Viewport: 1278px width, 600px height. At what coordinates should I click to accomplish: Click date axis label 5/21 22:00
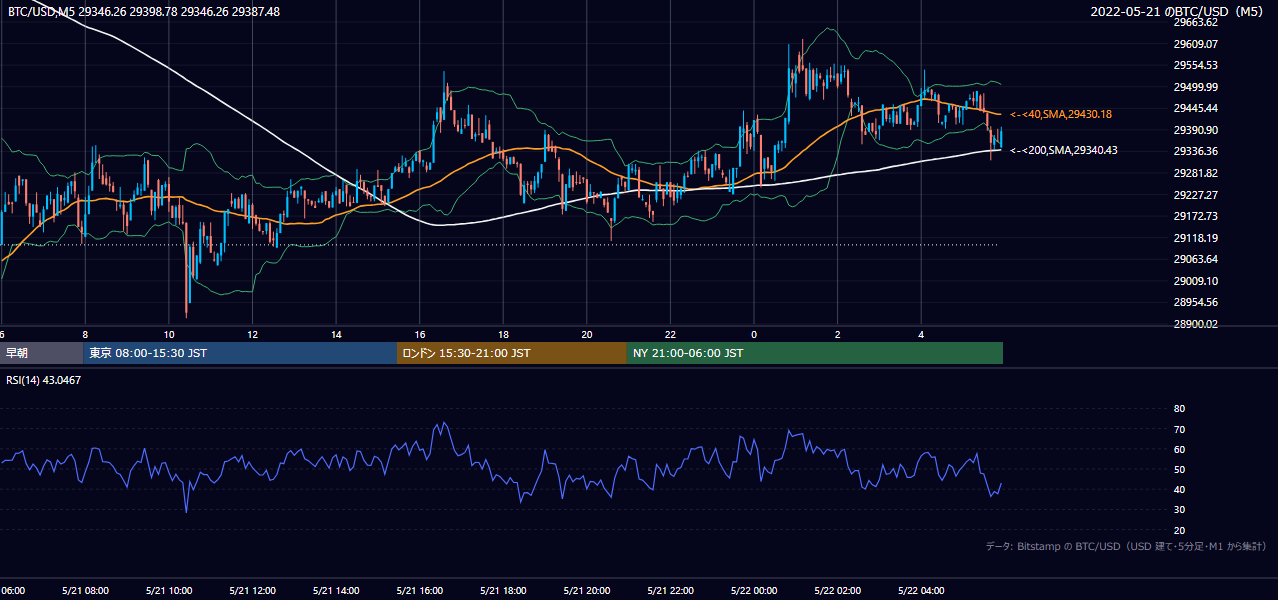(x=671, y=590)
